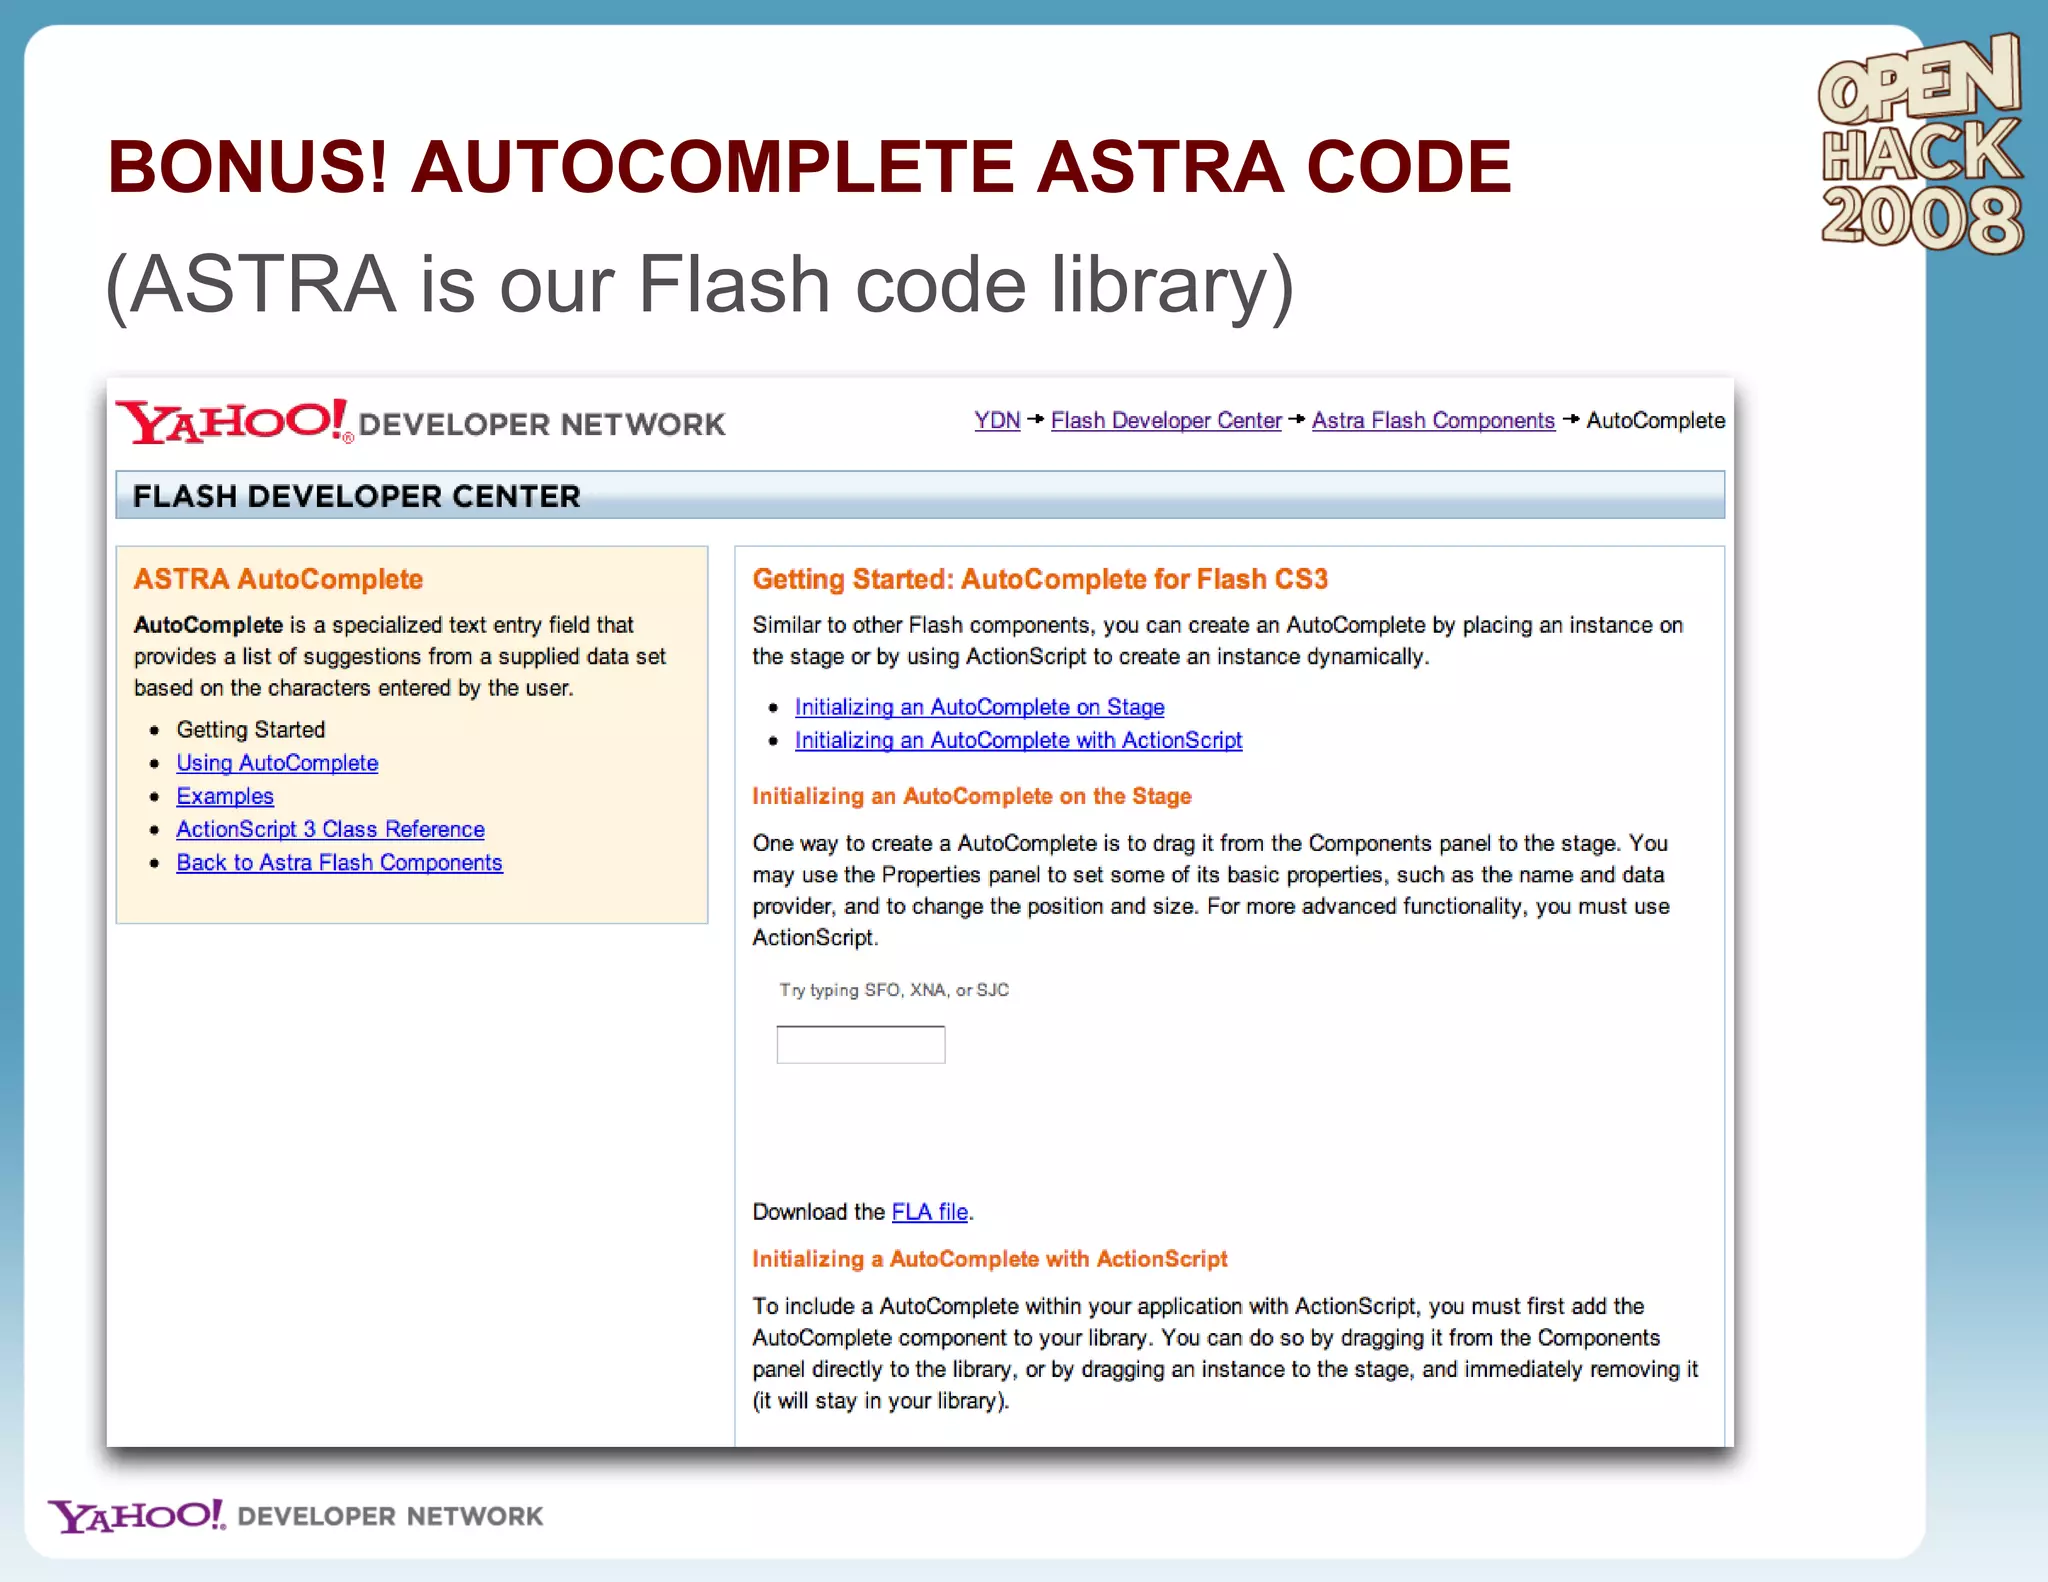
Task: Select the Getting Started list item
Action: coord(251,730)
